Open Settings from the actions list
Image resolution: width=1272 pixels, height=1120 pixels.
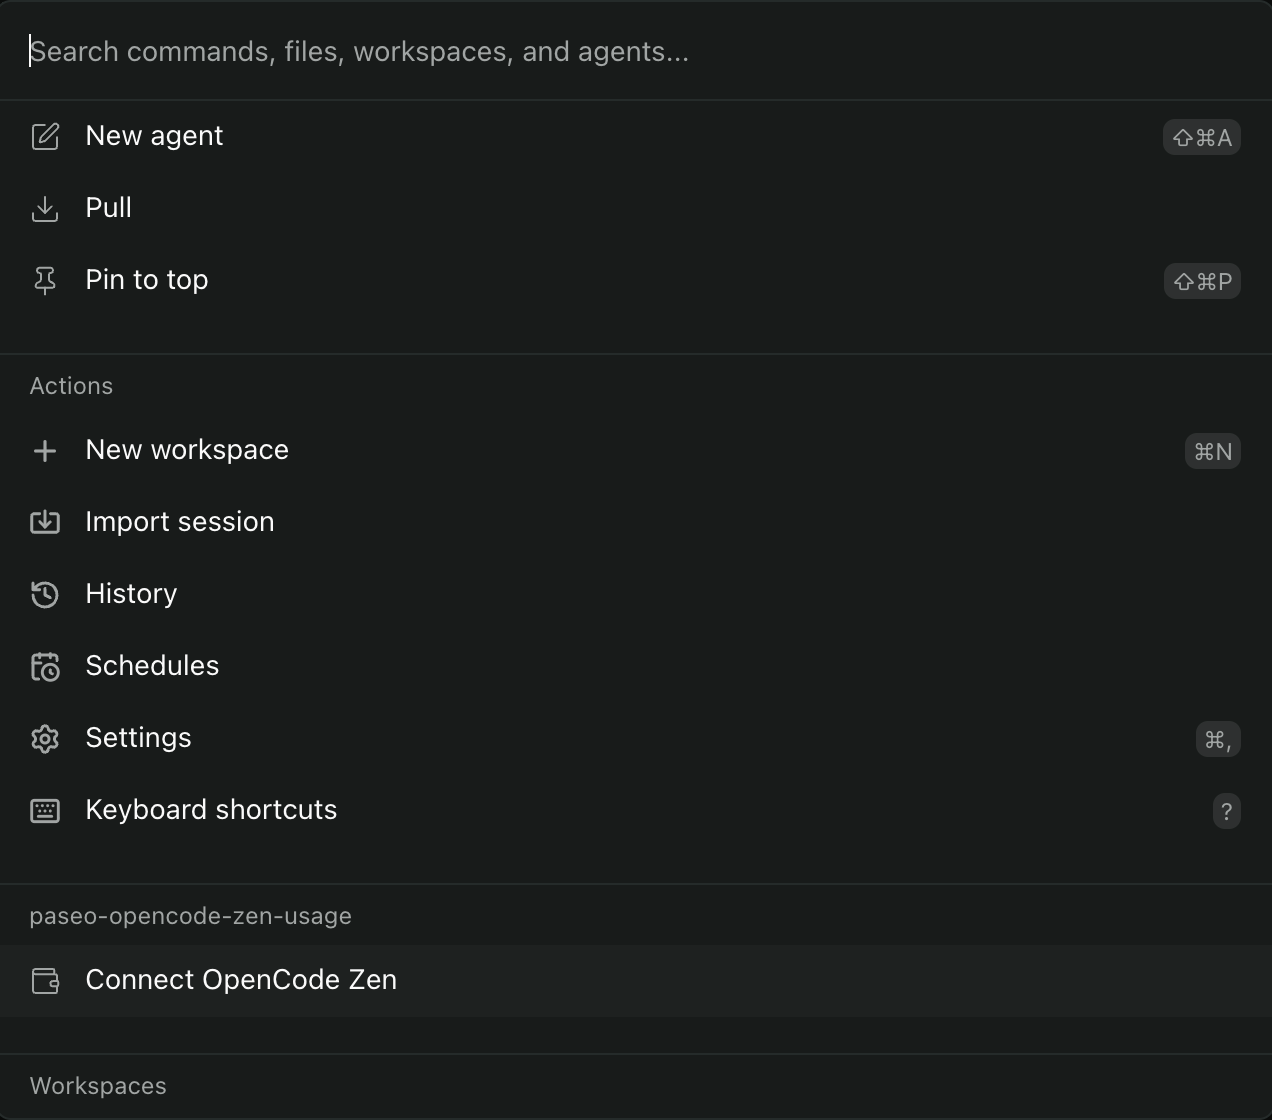pyautogui.click(x=636, y=738)
